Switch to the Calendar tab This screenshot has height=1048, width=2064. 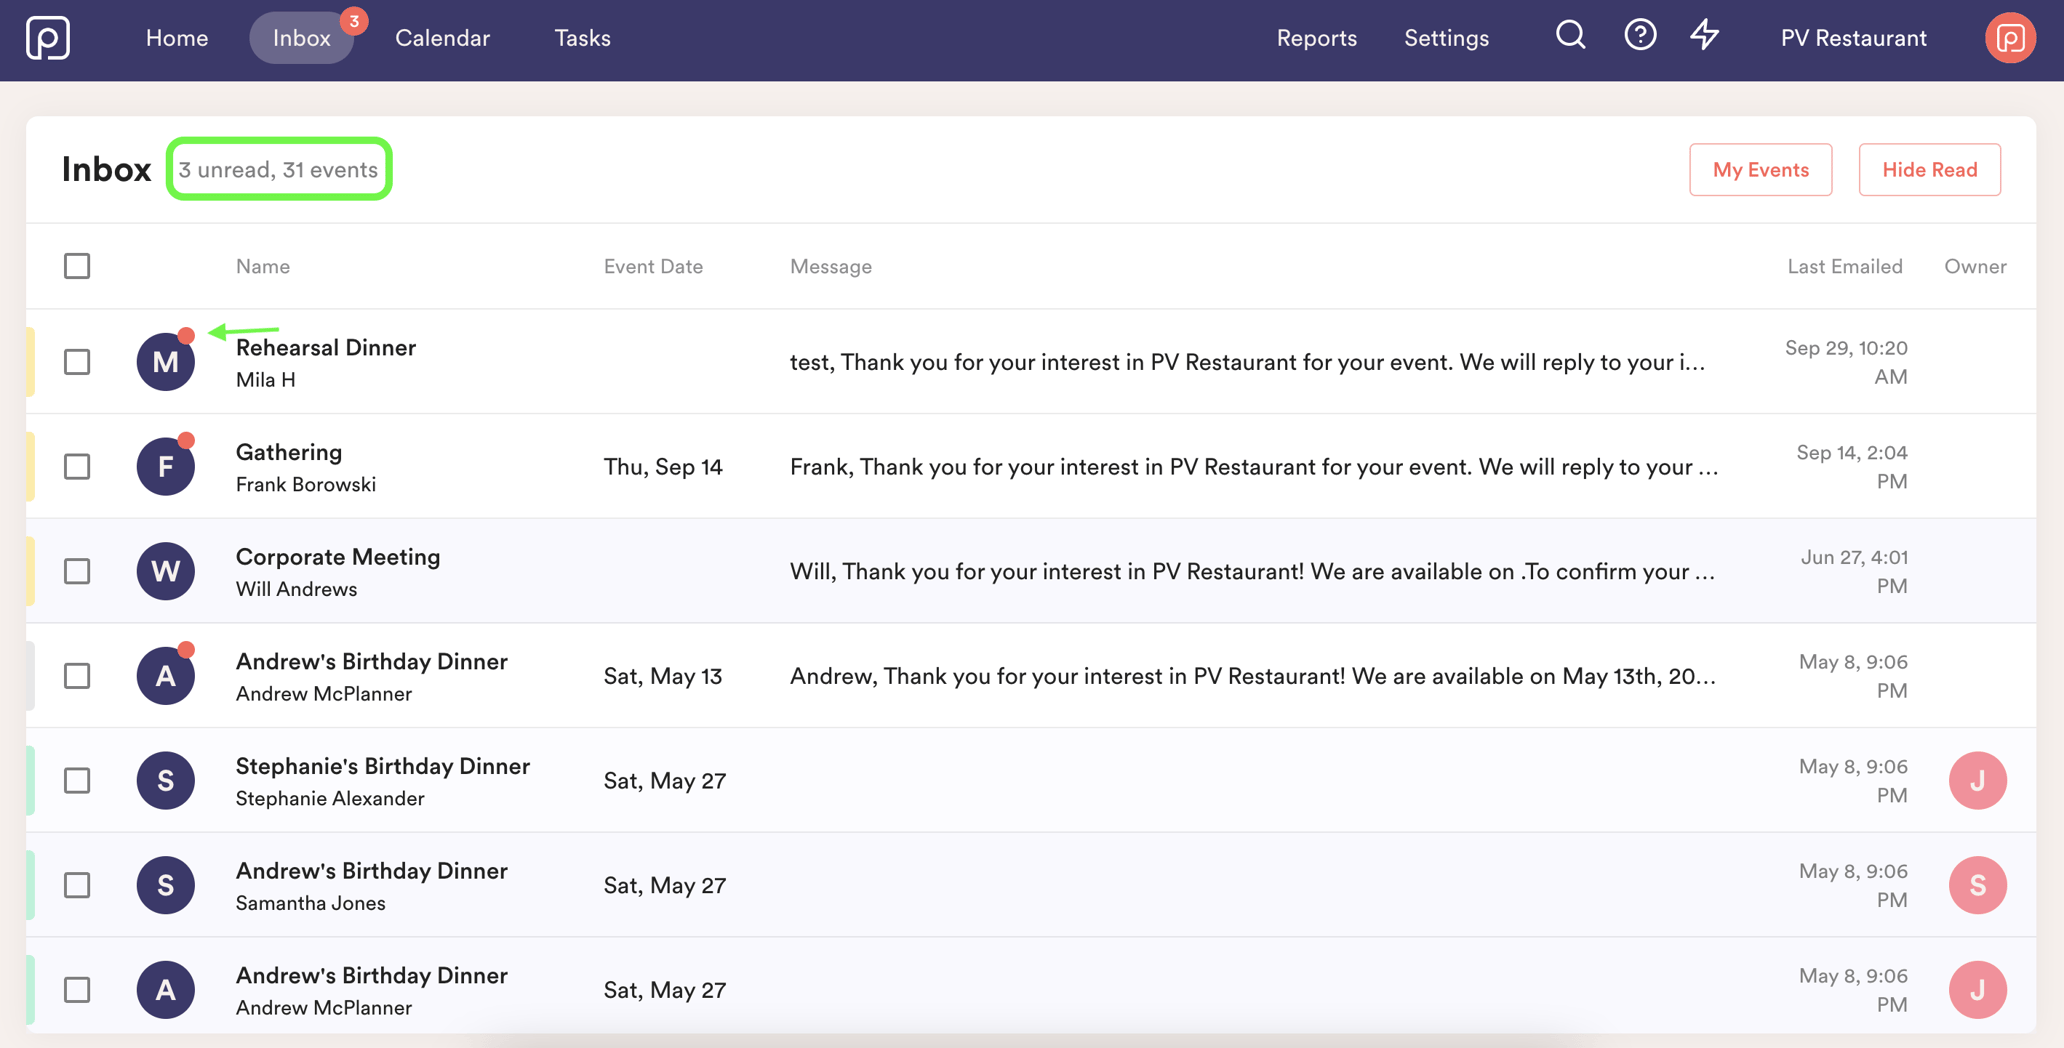coord(442,38)
